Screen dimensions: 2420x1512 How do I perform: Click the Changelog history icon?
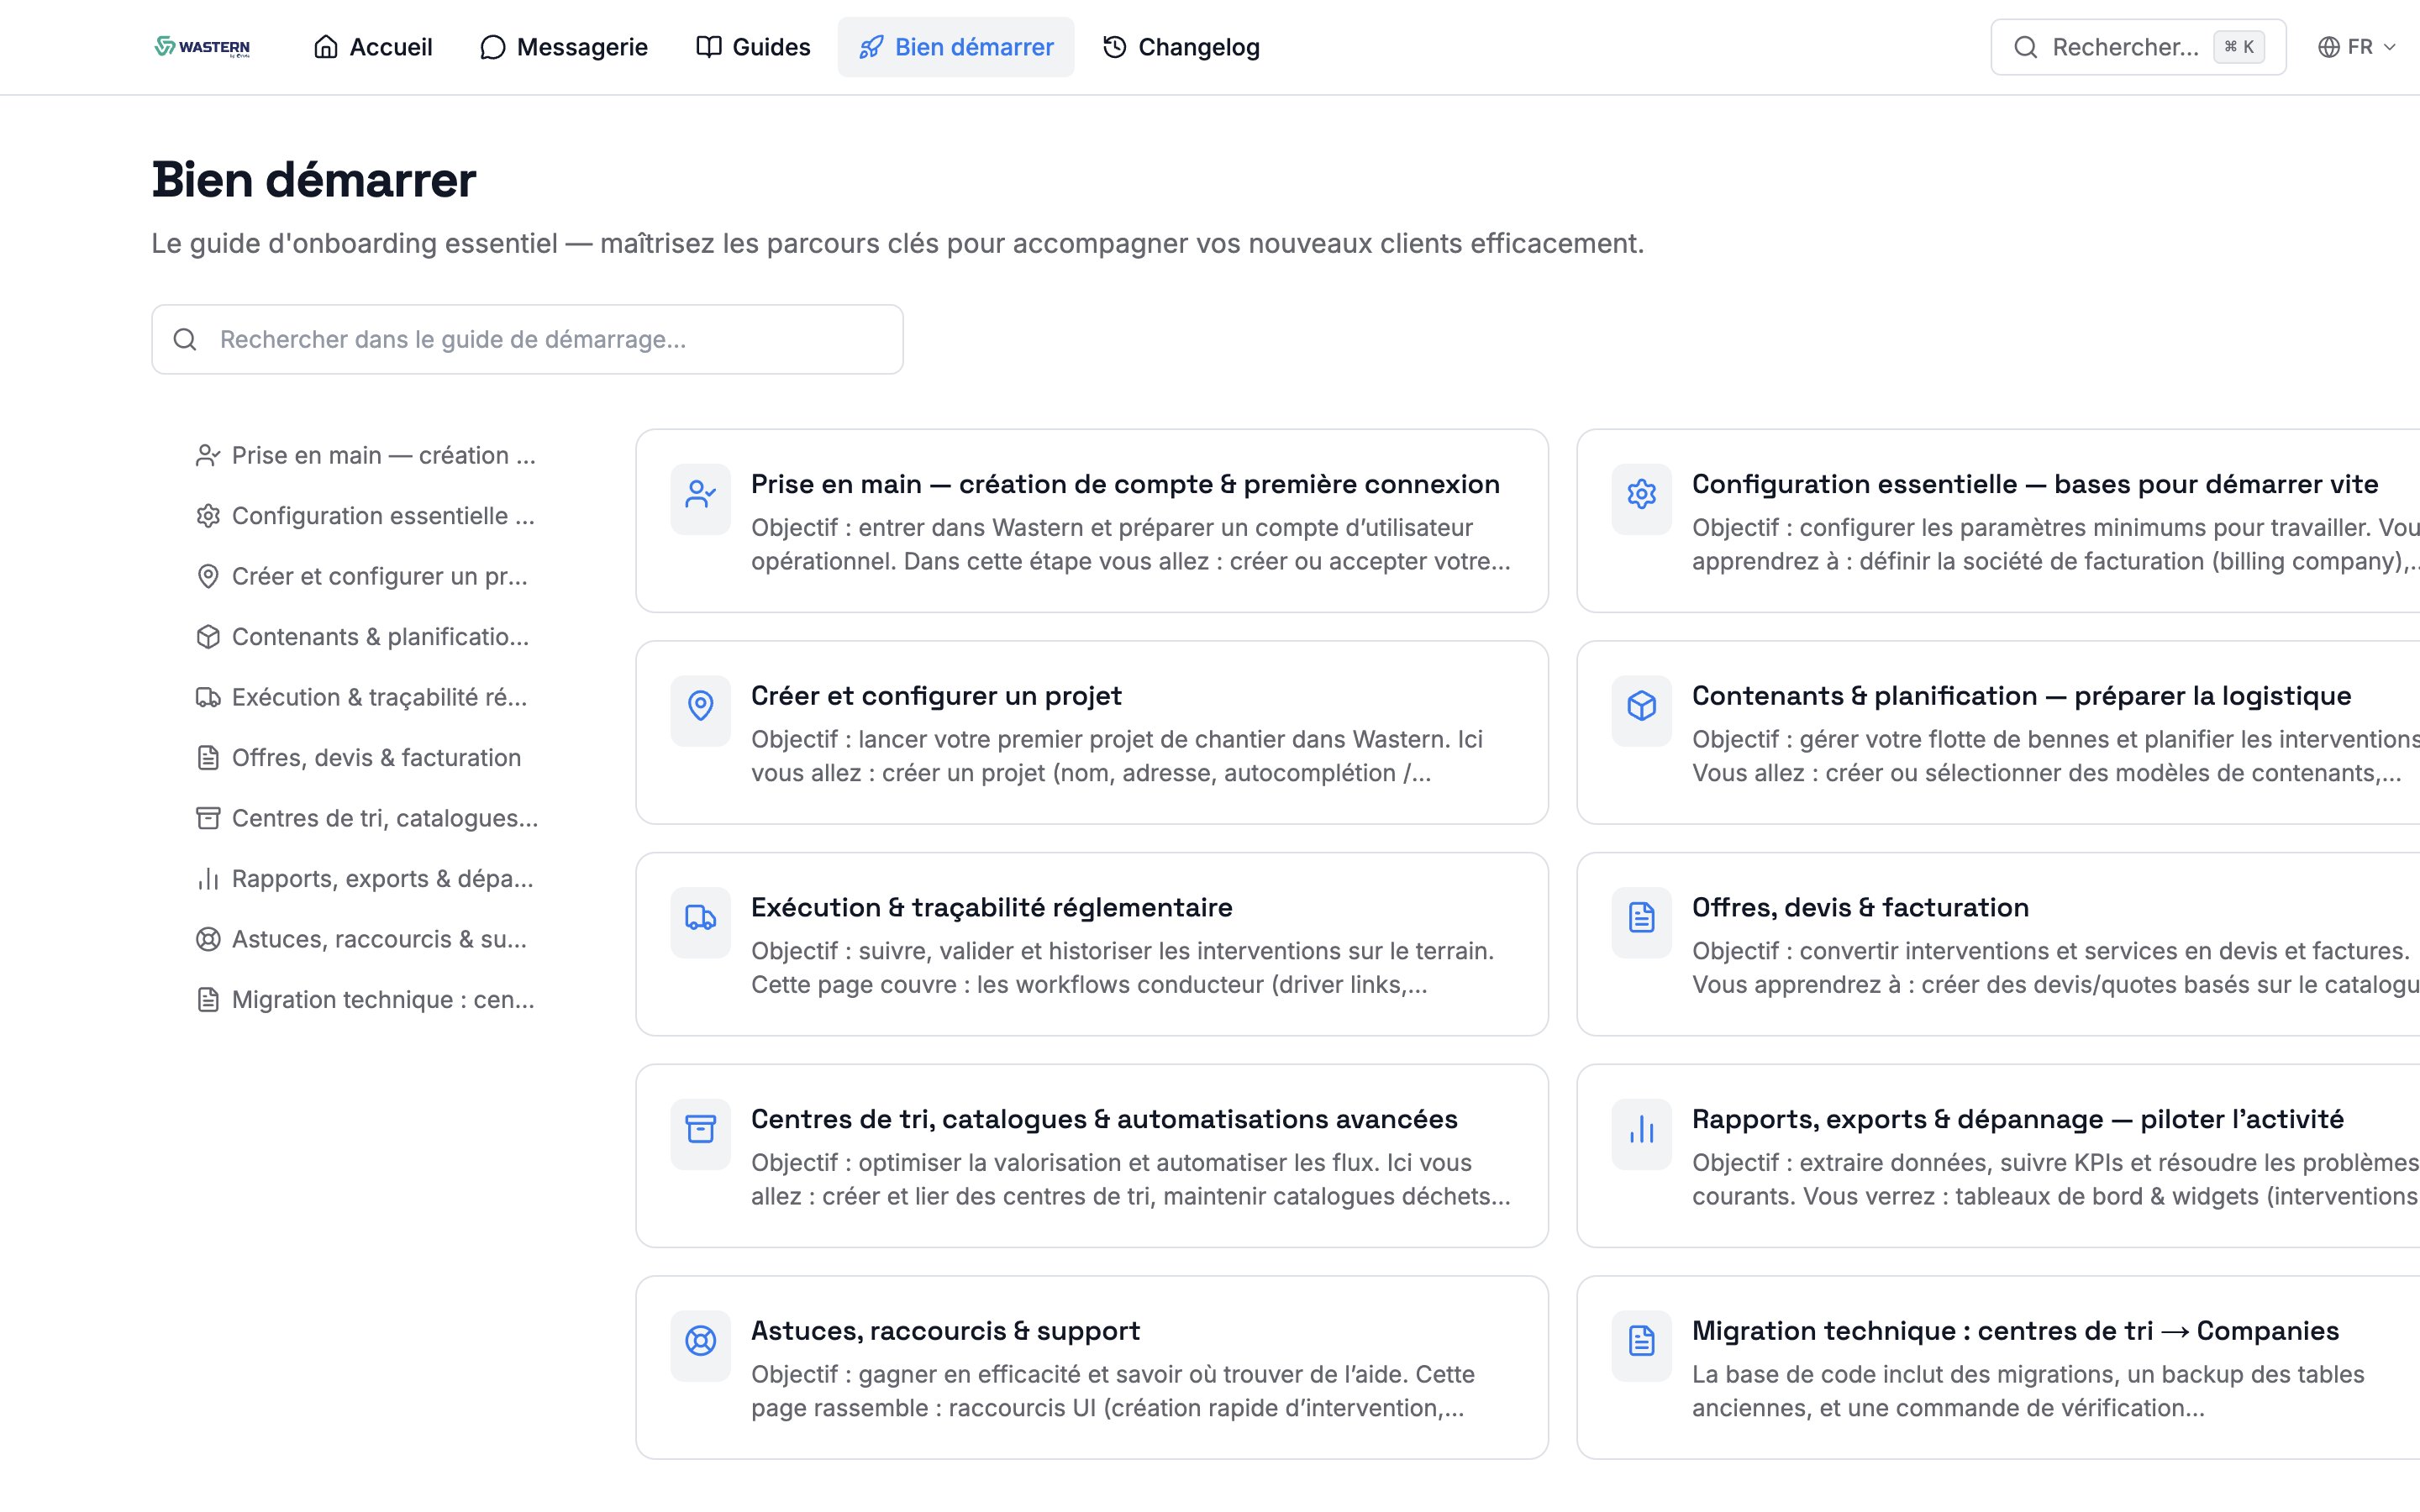point(1113,46)
